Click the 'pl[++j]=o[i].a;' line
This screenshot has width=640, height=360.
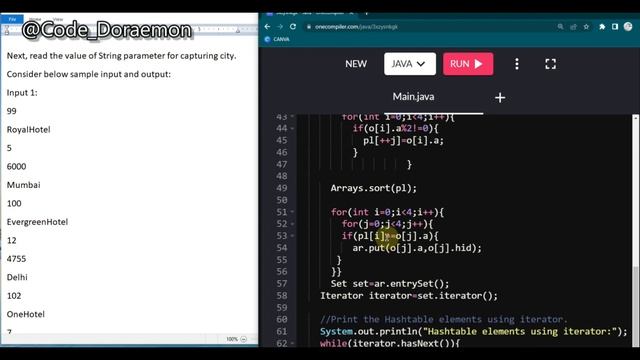[x=403, y=140]
